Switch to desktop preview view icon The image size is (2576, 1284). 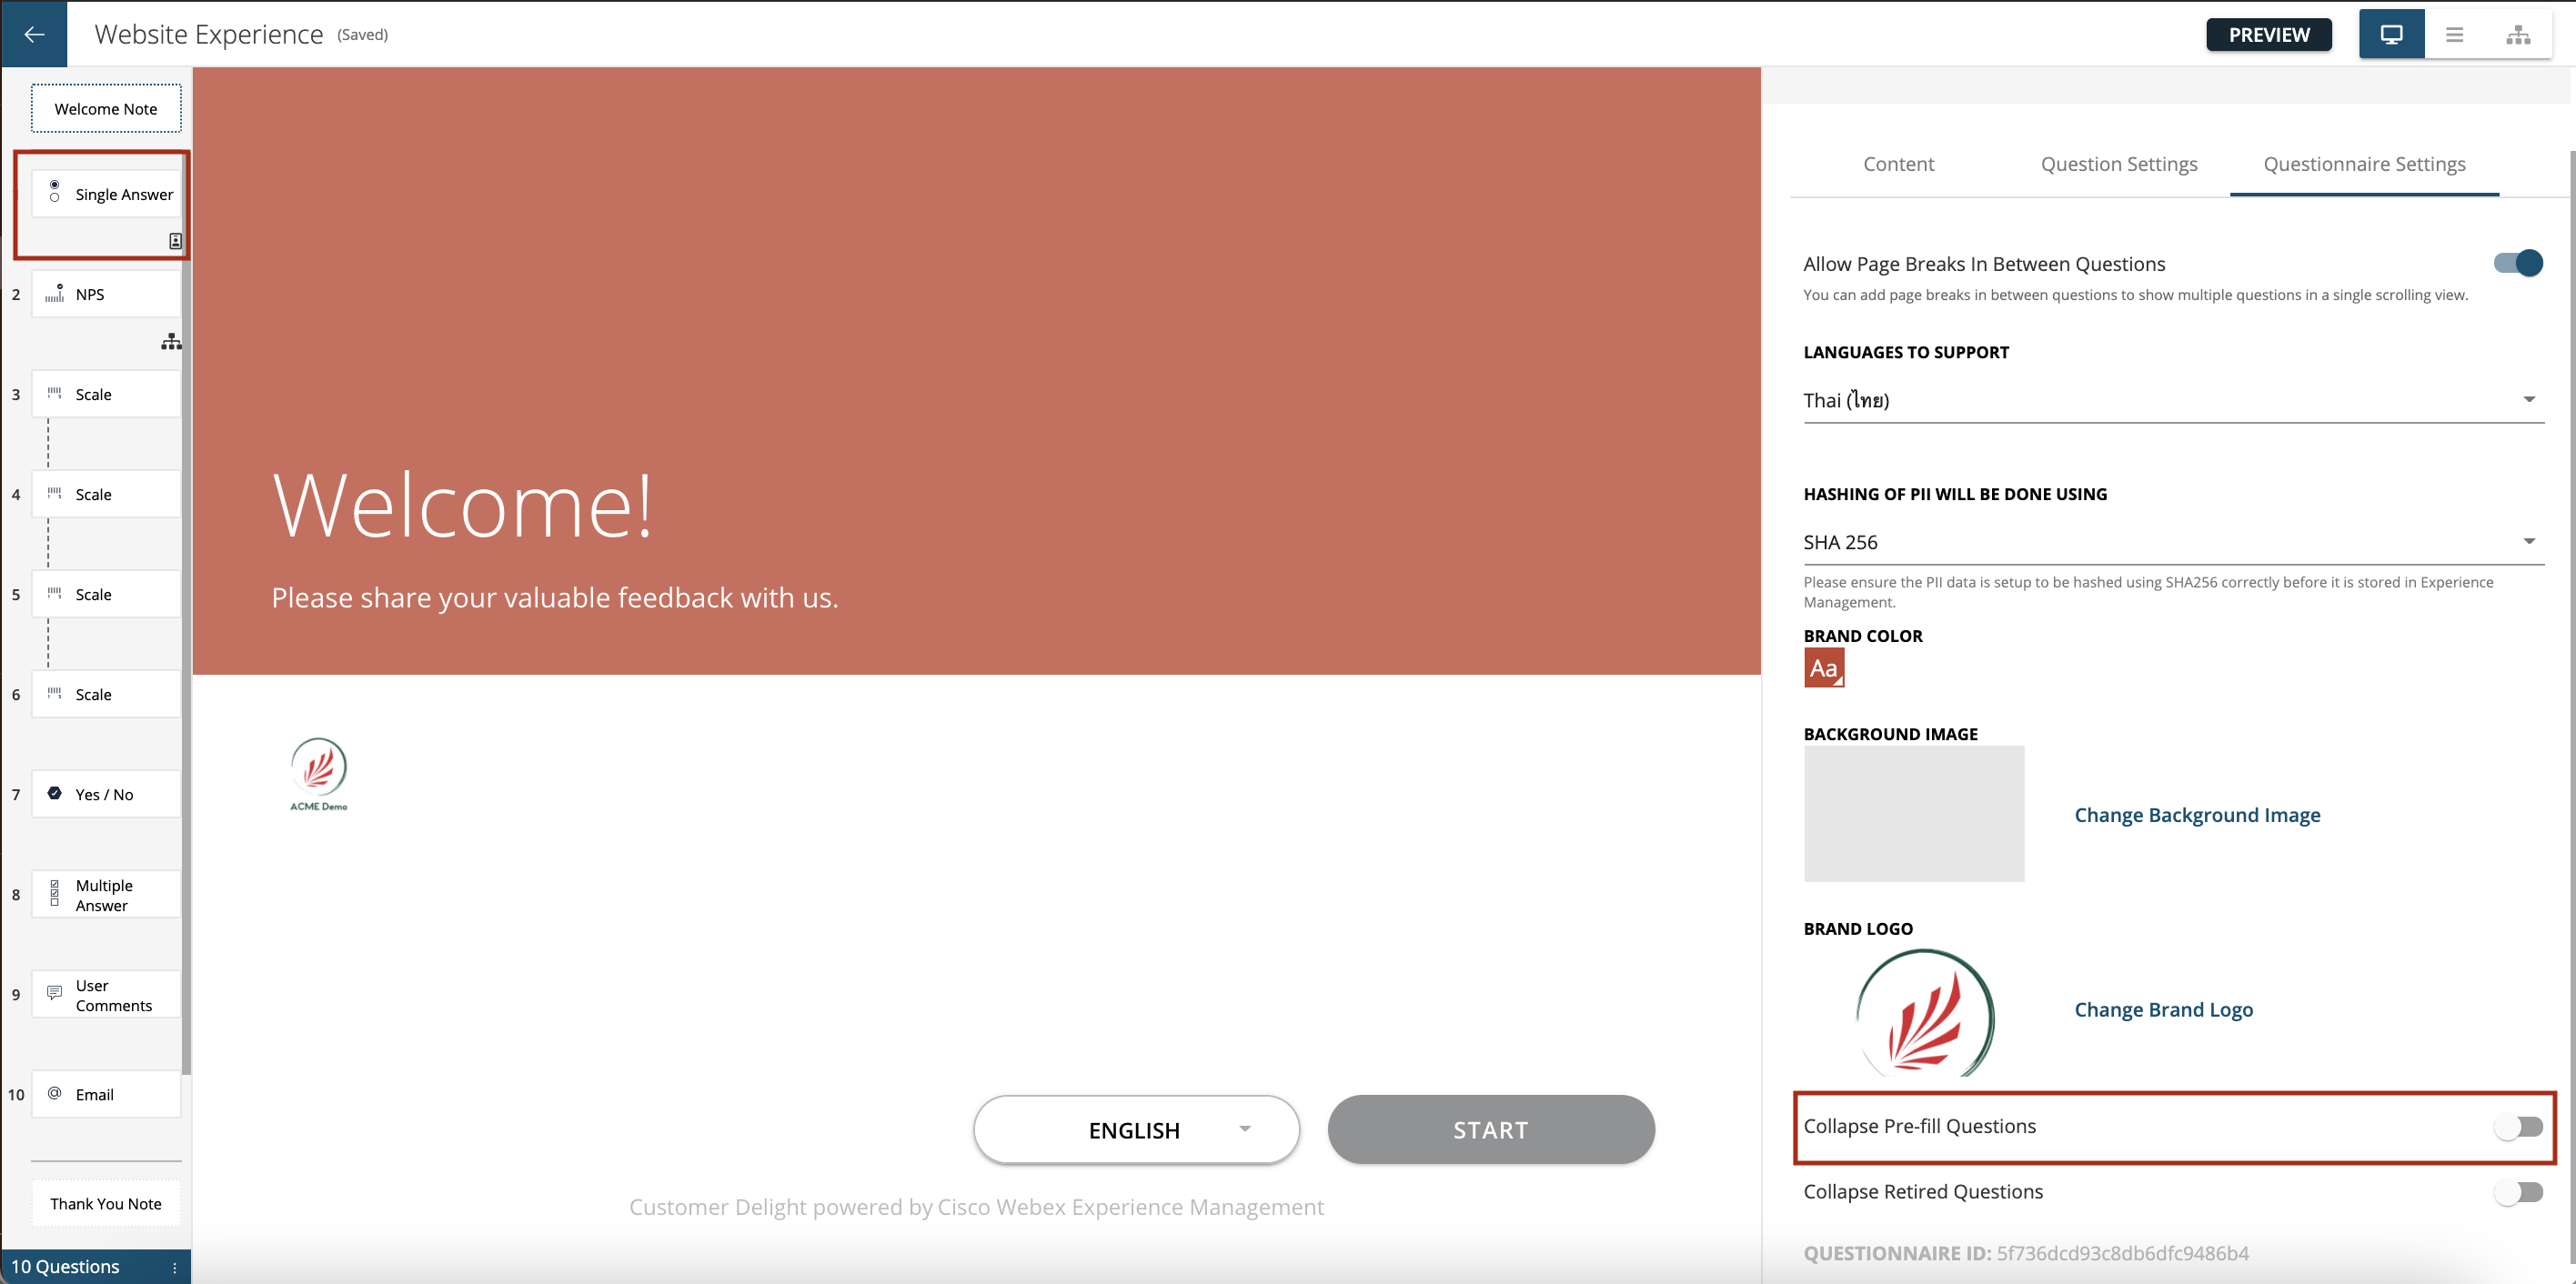[x=2391, y=34]
